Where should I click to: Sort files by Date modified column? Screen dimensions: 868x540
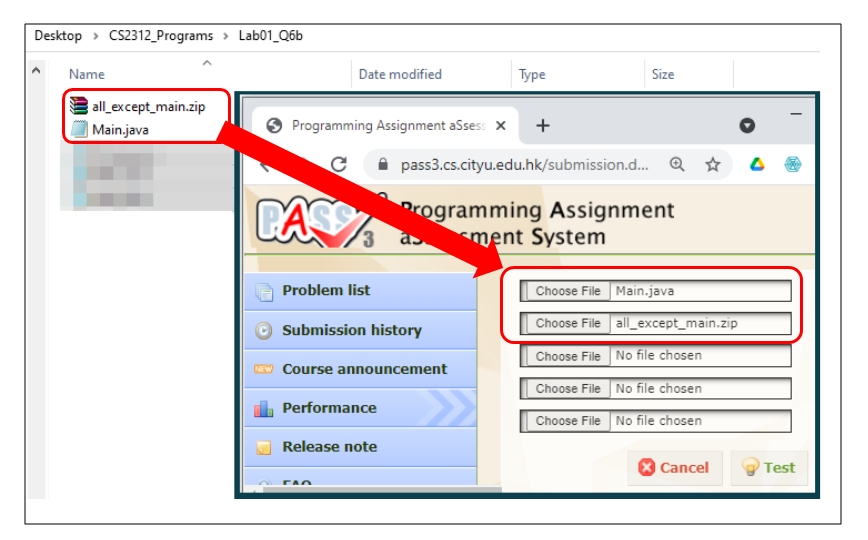pos(400,74)
